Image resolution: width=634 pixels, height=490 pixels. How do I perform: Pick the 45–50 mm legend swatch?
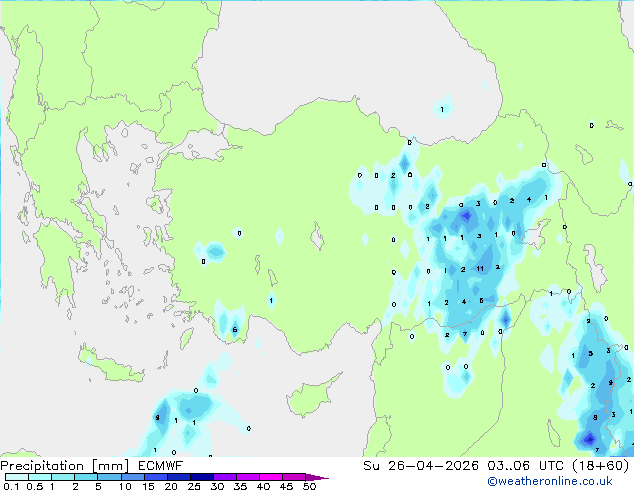pyautogui.click(x=294, y=477)
